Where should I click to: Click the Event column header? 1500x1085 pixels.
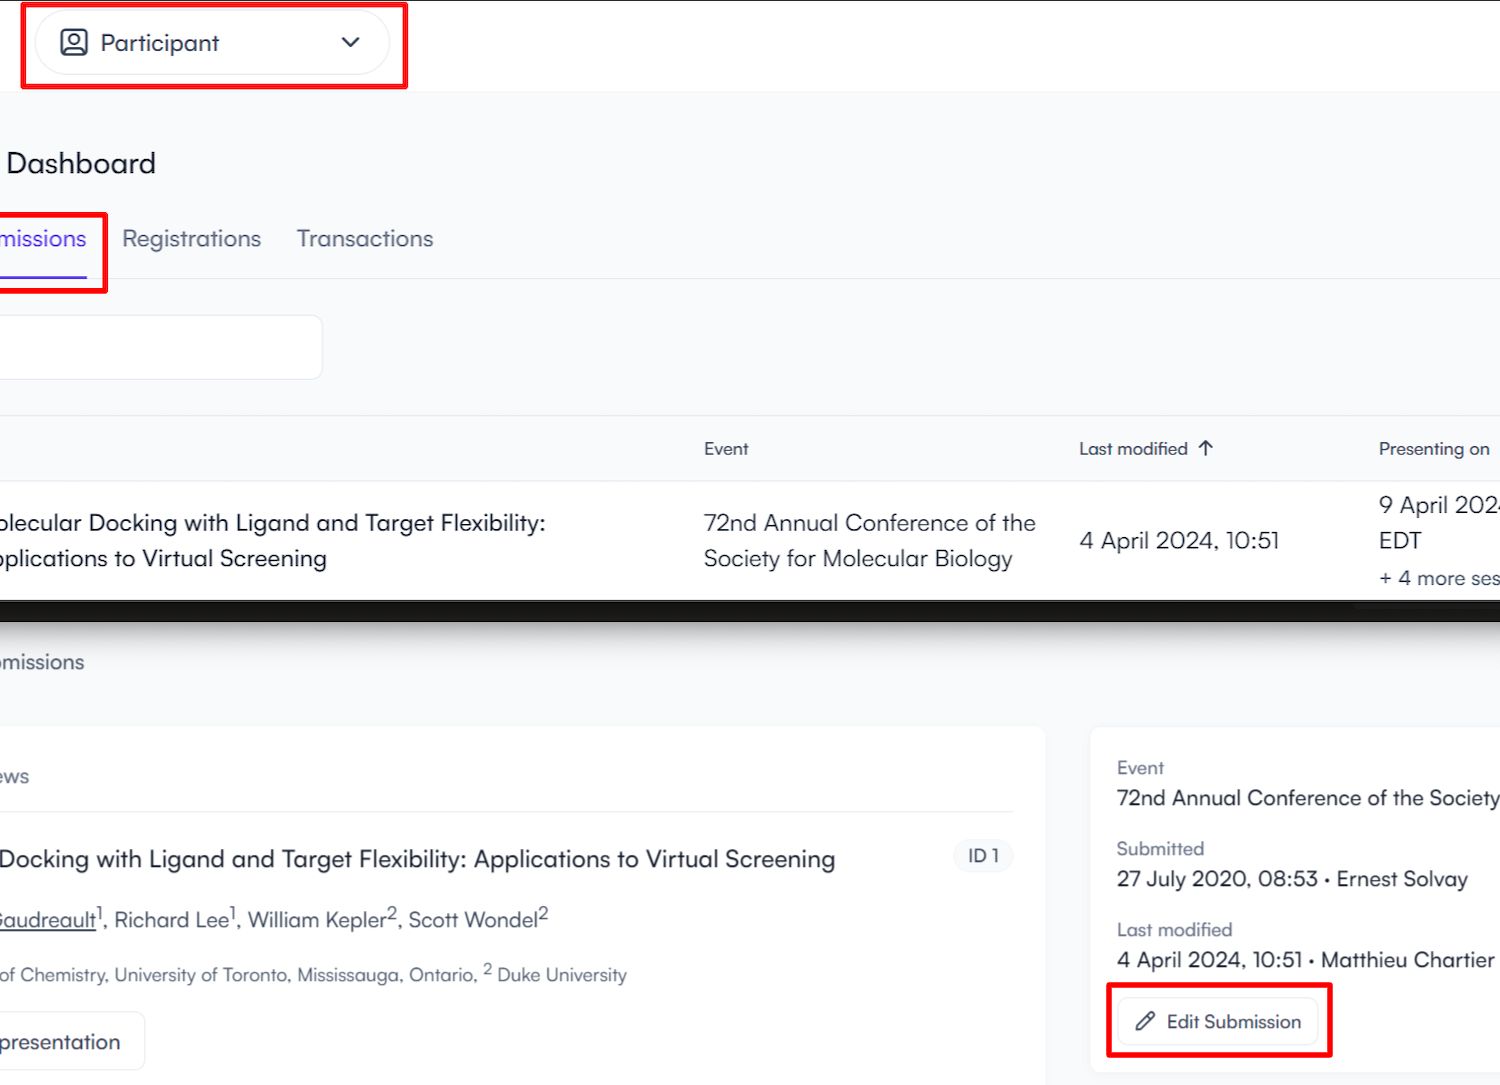(726, 449)
